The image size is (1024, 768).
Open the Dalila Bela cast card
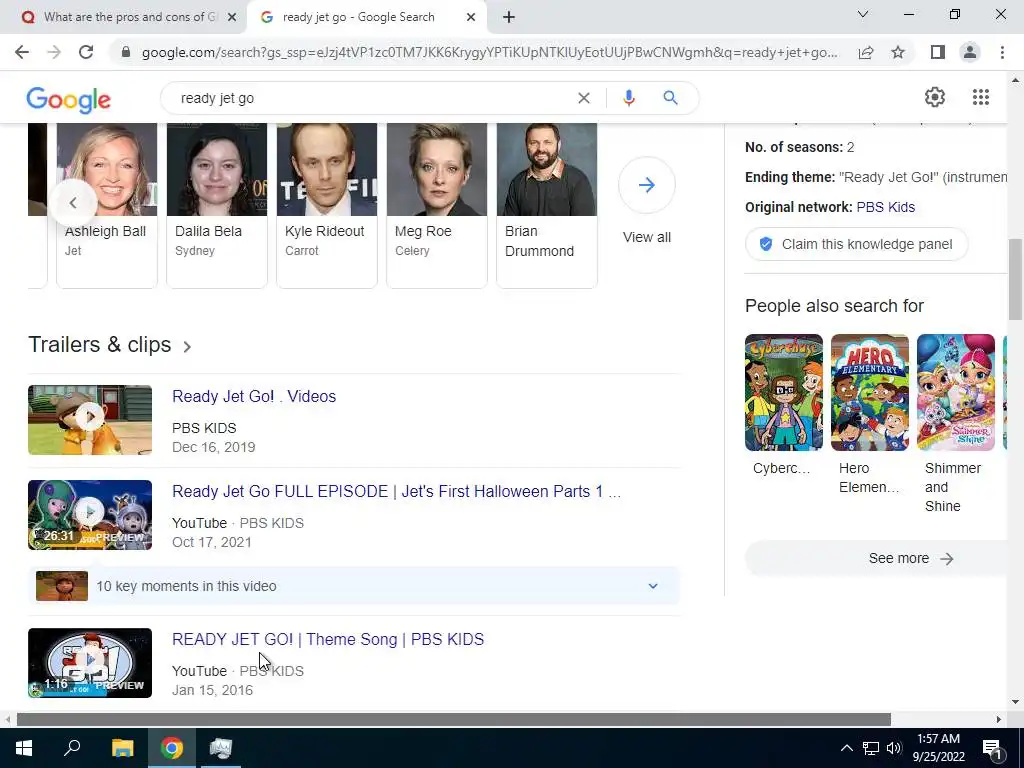click(x=217, y=205)
